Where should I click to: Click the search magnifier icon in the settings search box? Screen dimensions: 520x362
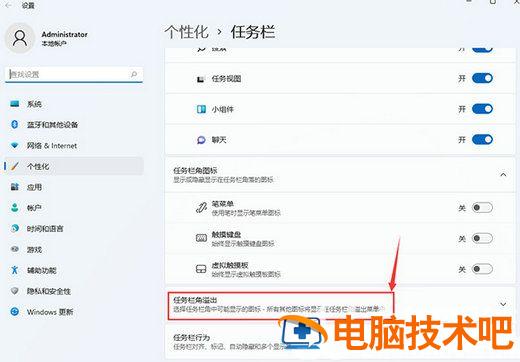134,74
